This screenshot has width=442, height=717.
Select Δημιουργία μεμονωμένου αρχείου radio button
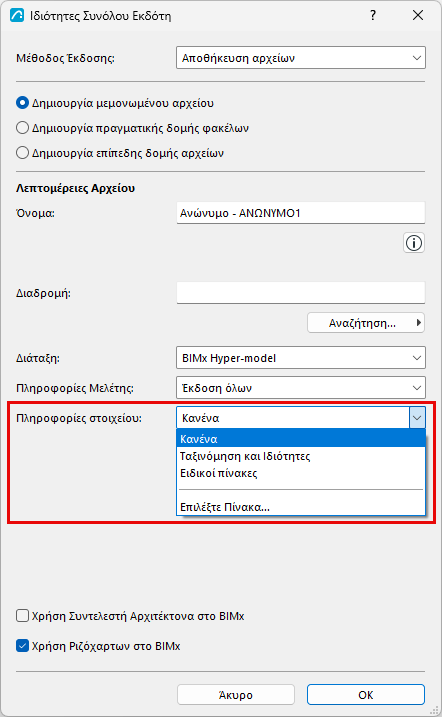(x=22, y=103)
